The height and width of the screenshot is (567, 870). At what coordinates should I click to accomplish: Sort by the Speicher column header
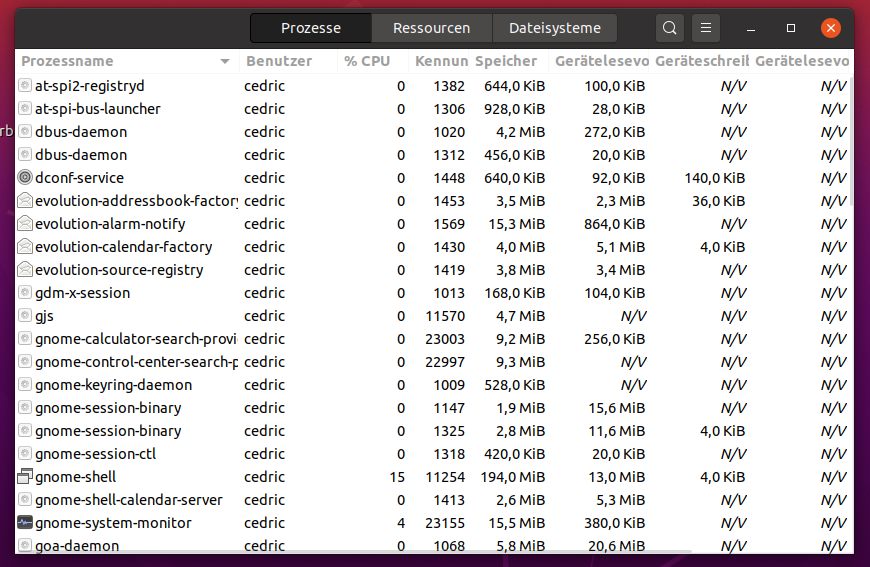pyautogui.click(x=506, y=62)
